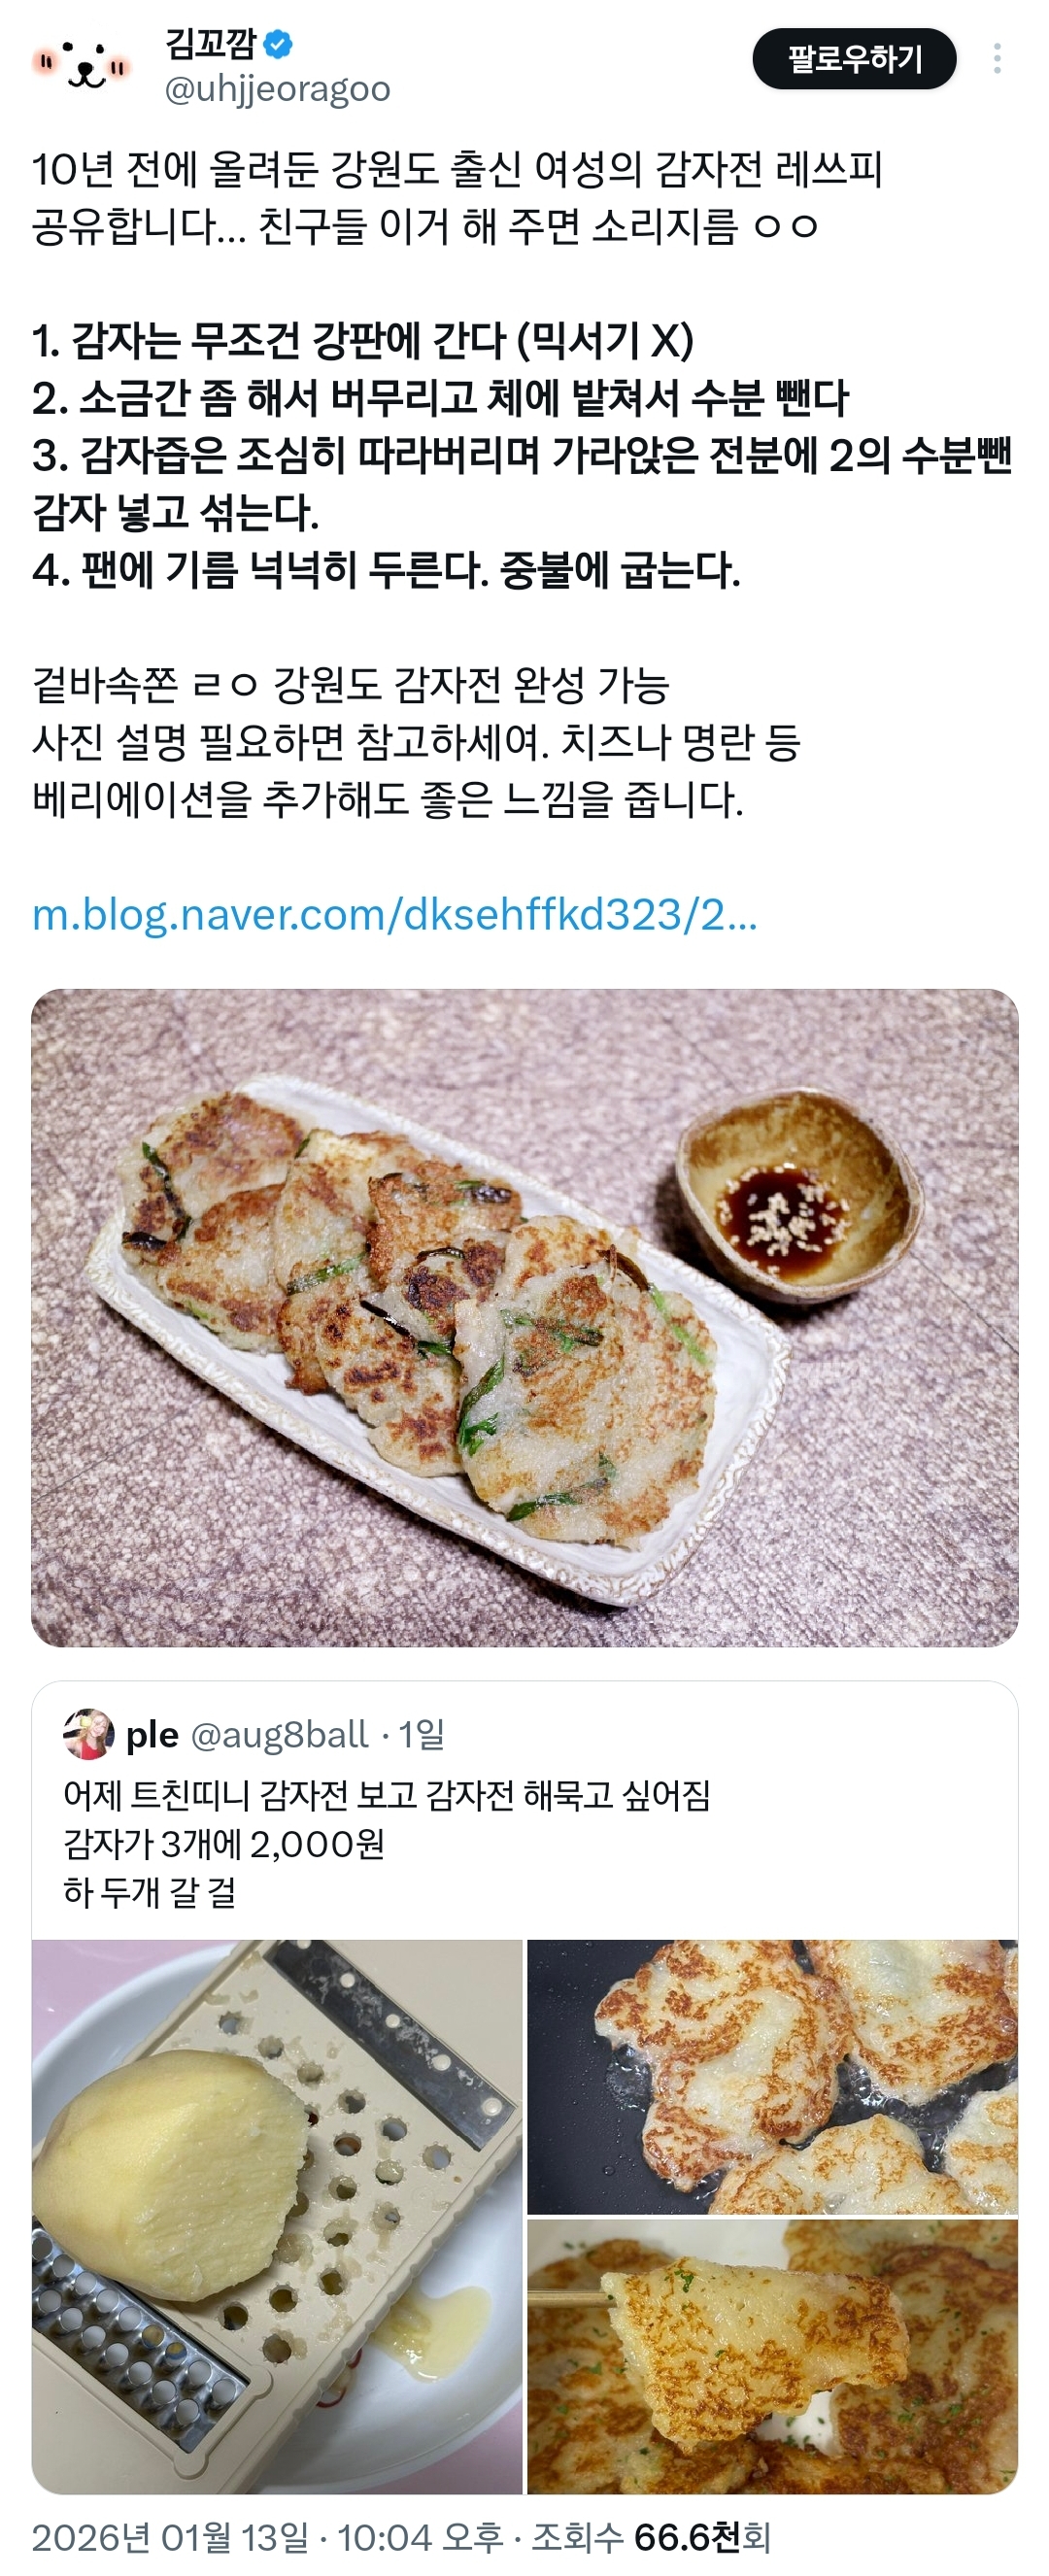Open the m.blog.naver.com recipe link

point(395,915)
